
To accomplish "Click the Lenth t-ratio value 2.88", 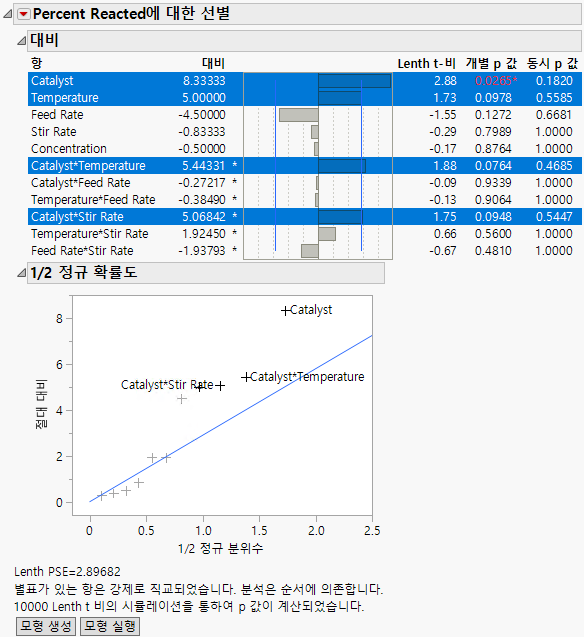I will point(445,80).
